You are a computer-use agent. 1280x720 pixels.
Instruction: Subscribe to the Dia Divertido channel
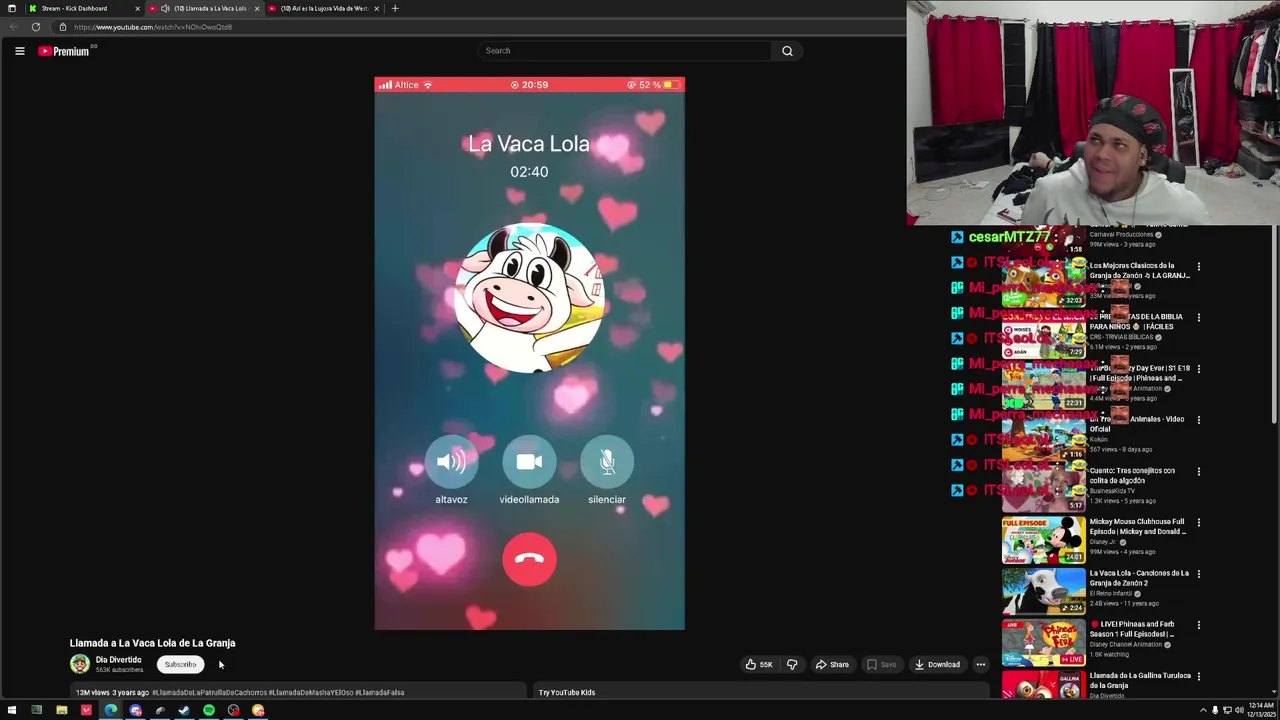coord(180,664)
